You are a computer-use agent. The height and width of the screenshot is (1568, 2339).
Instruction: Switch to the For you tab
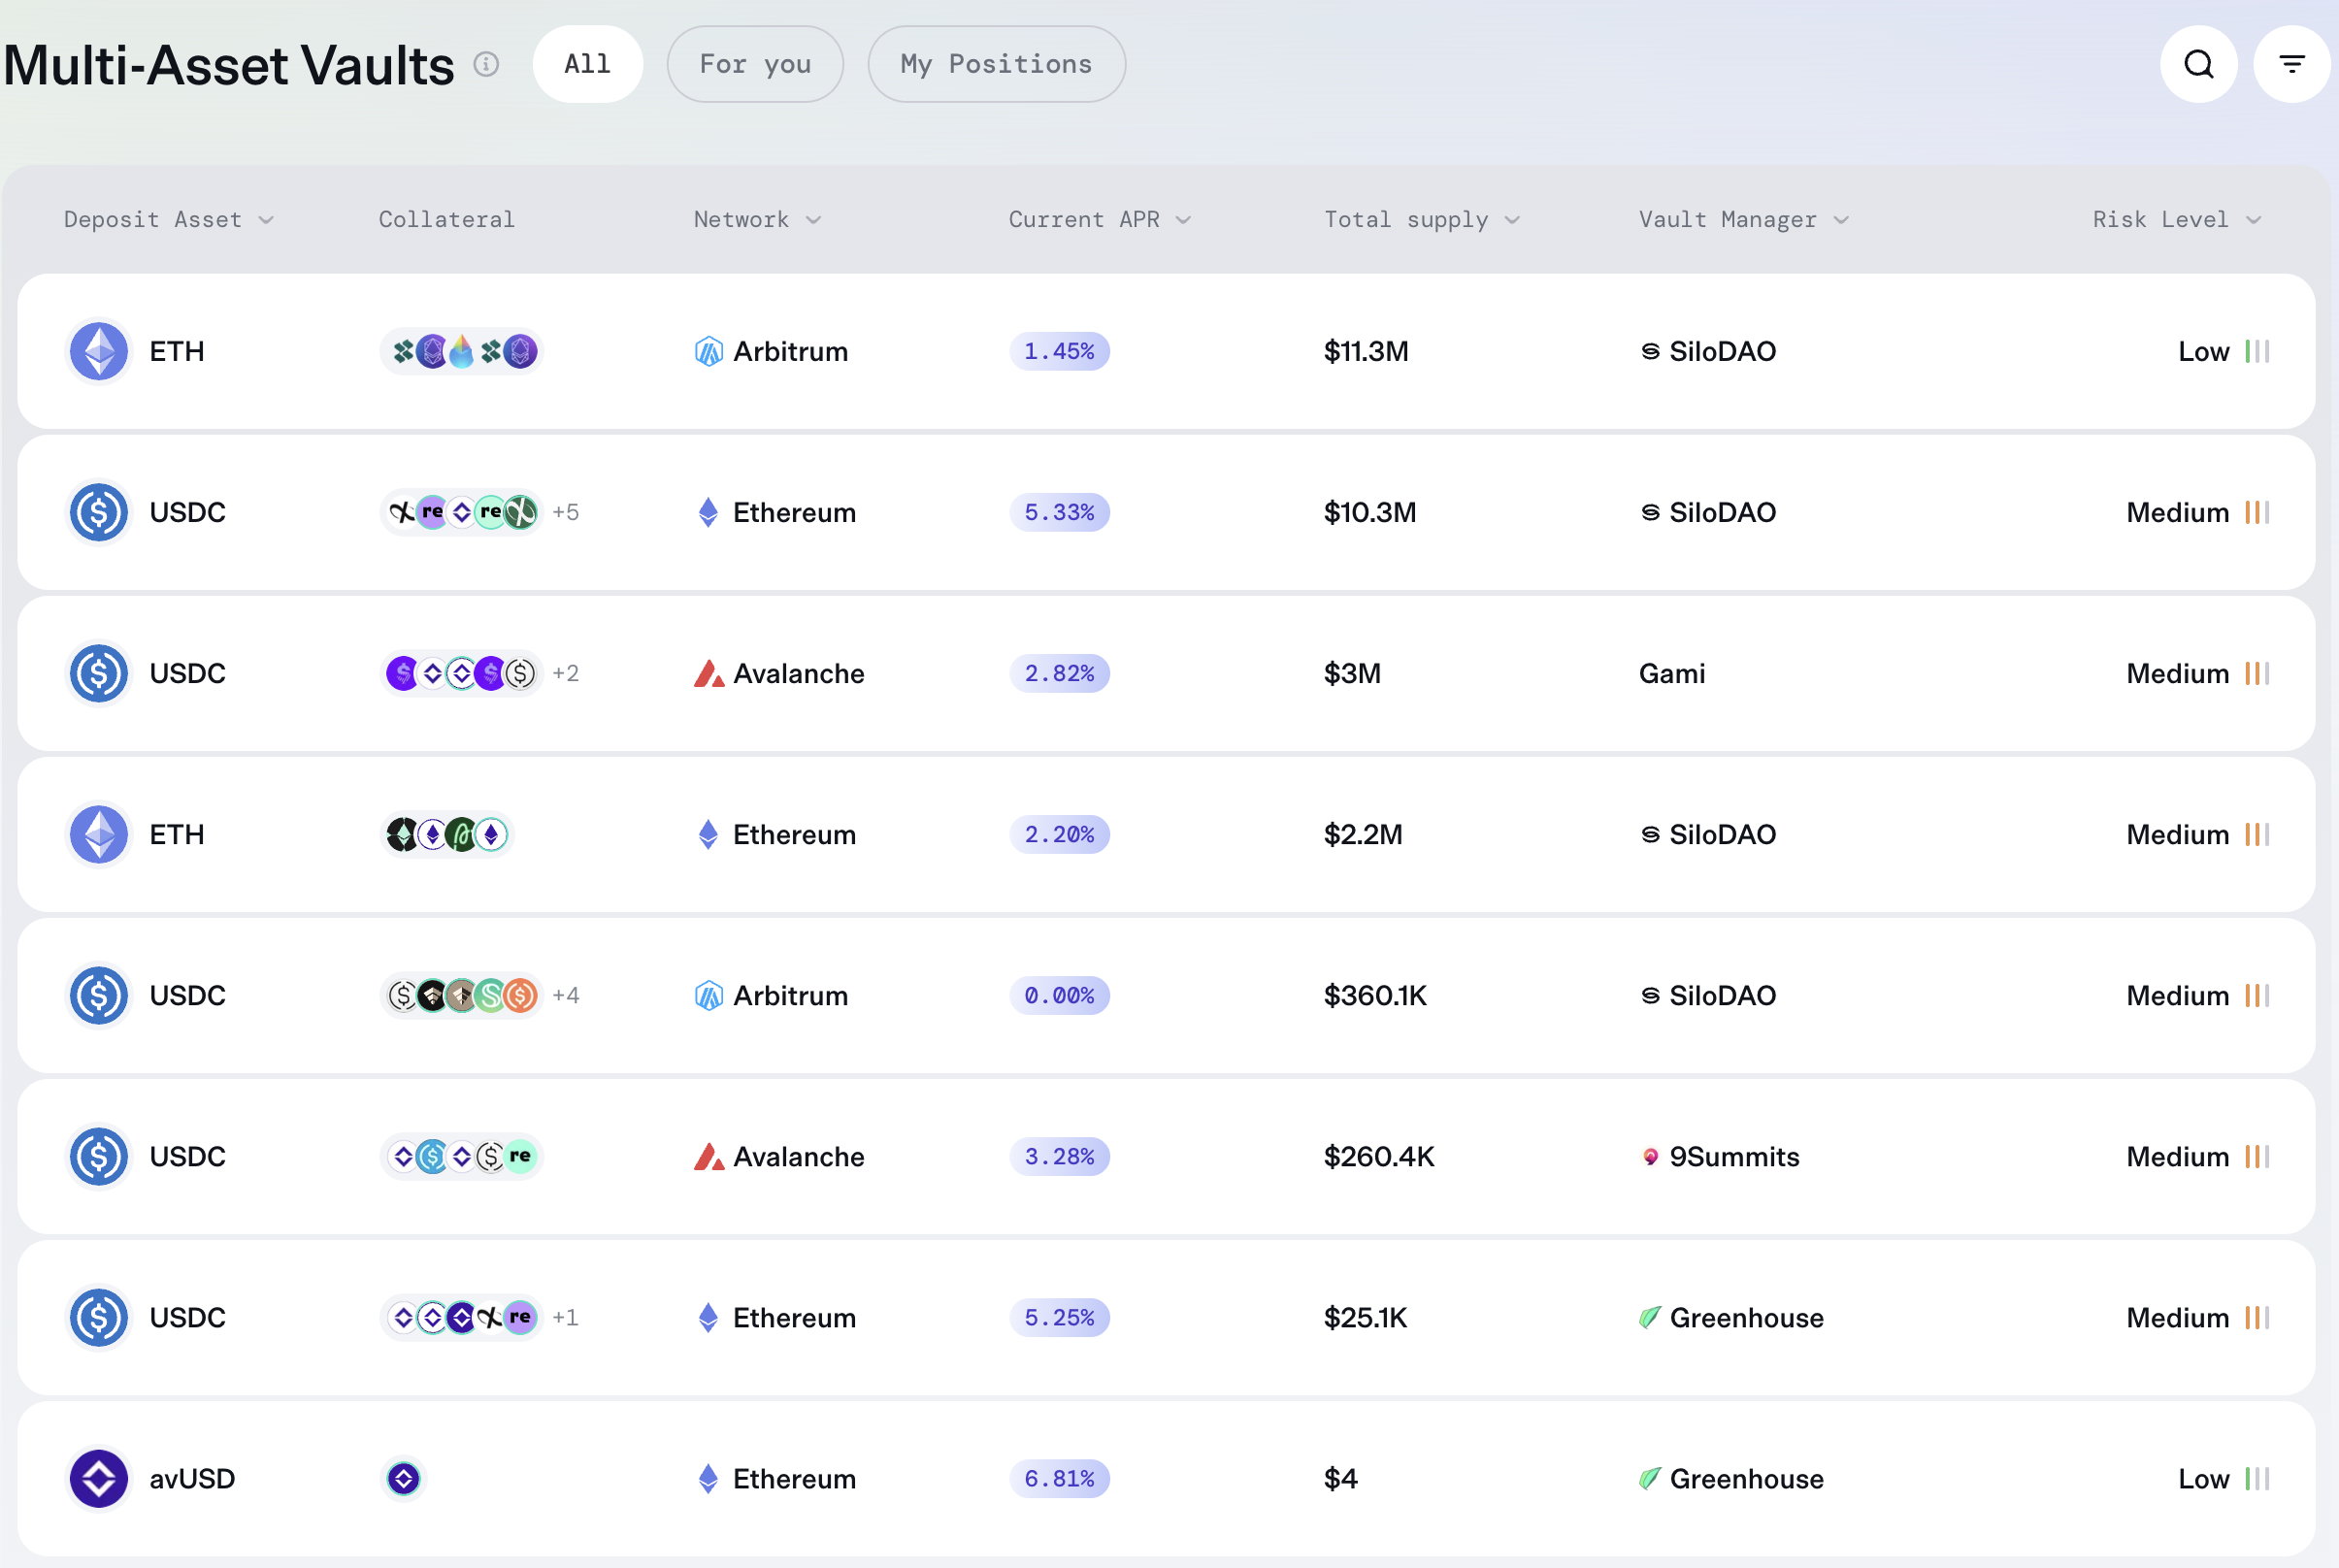click(x=755, y=63)
